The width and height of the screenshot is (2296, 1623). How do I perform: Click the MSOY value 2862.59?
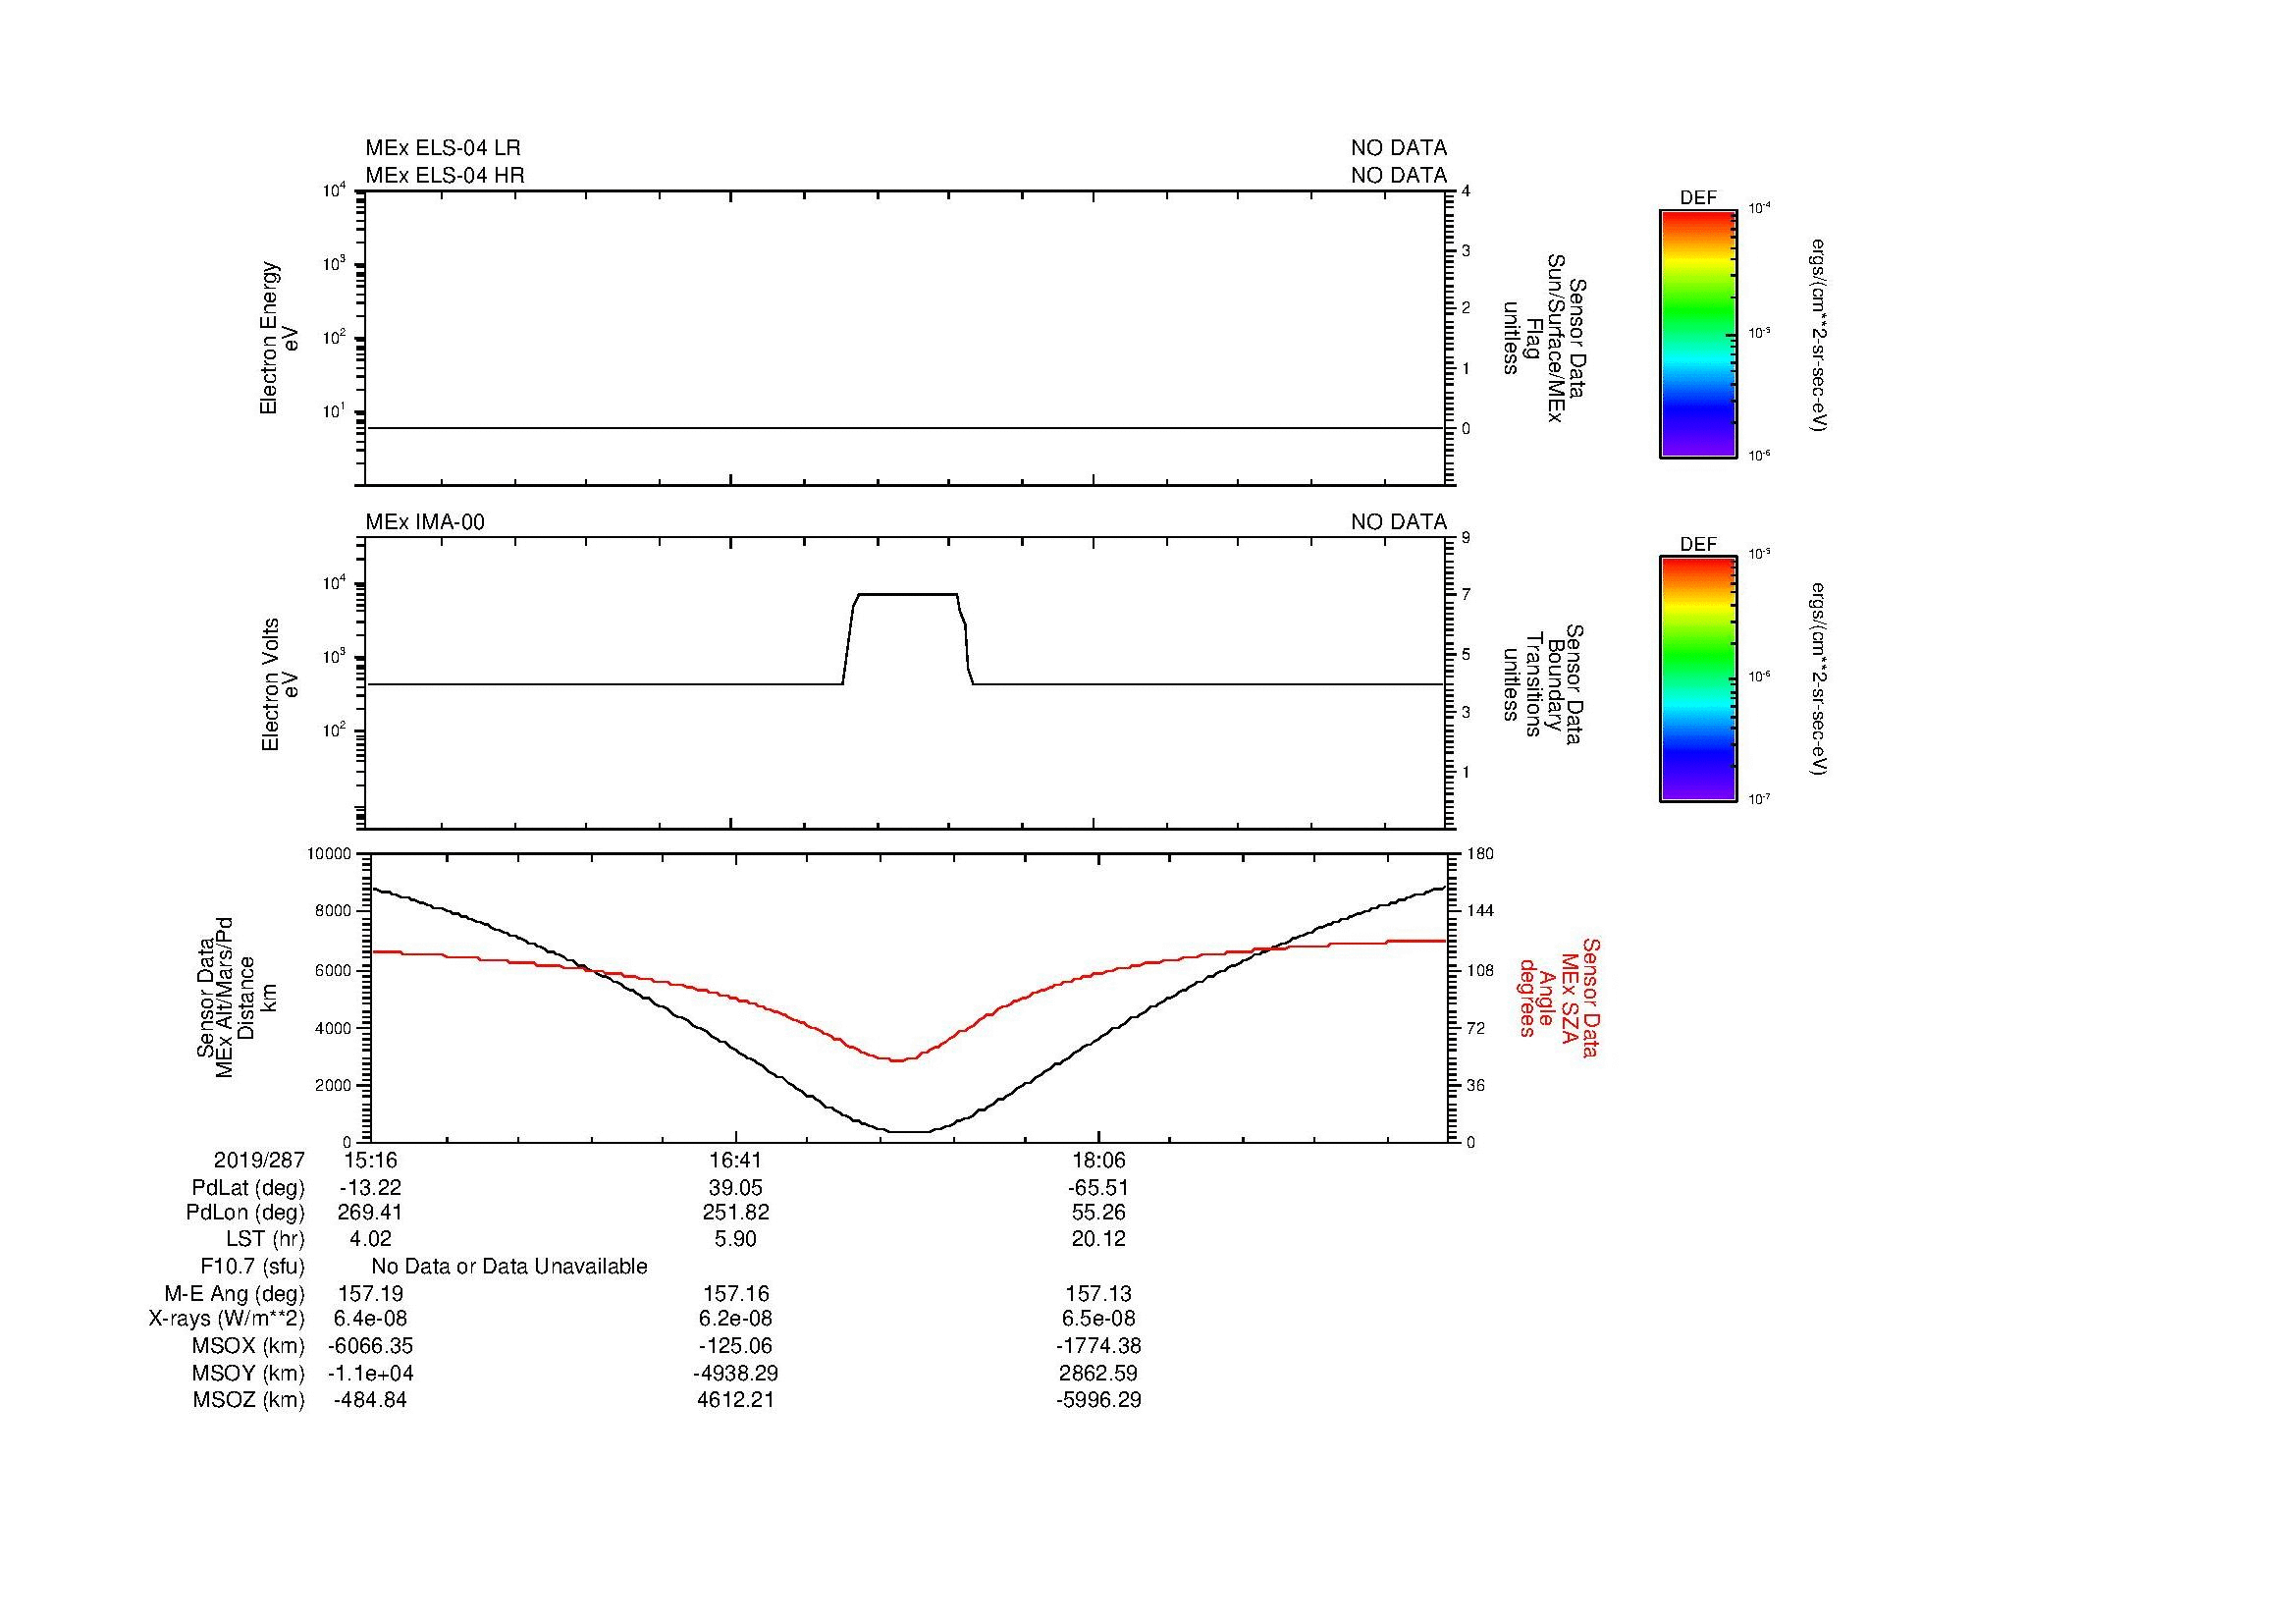click(1098, 1374)
